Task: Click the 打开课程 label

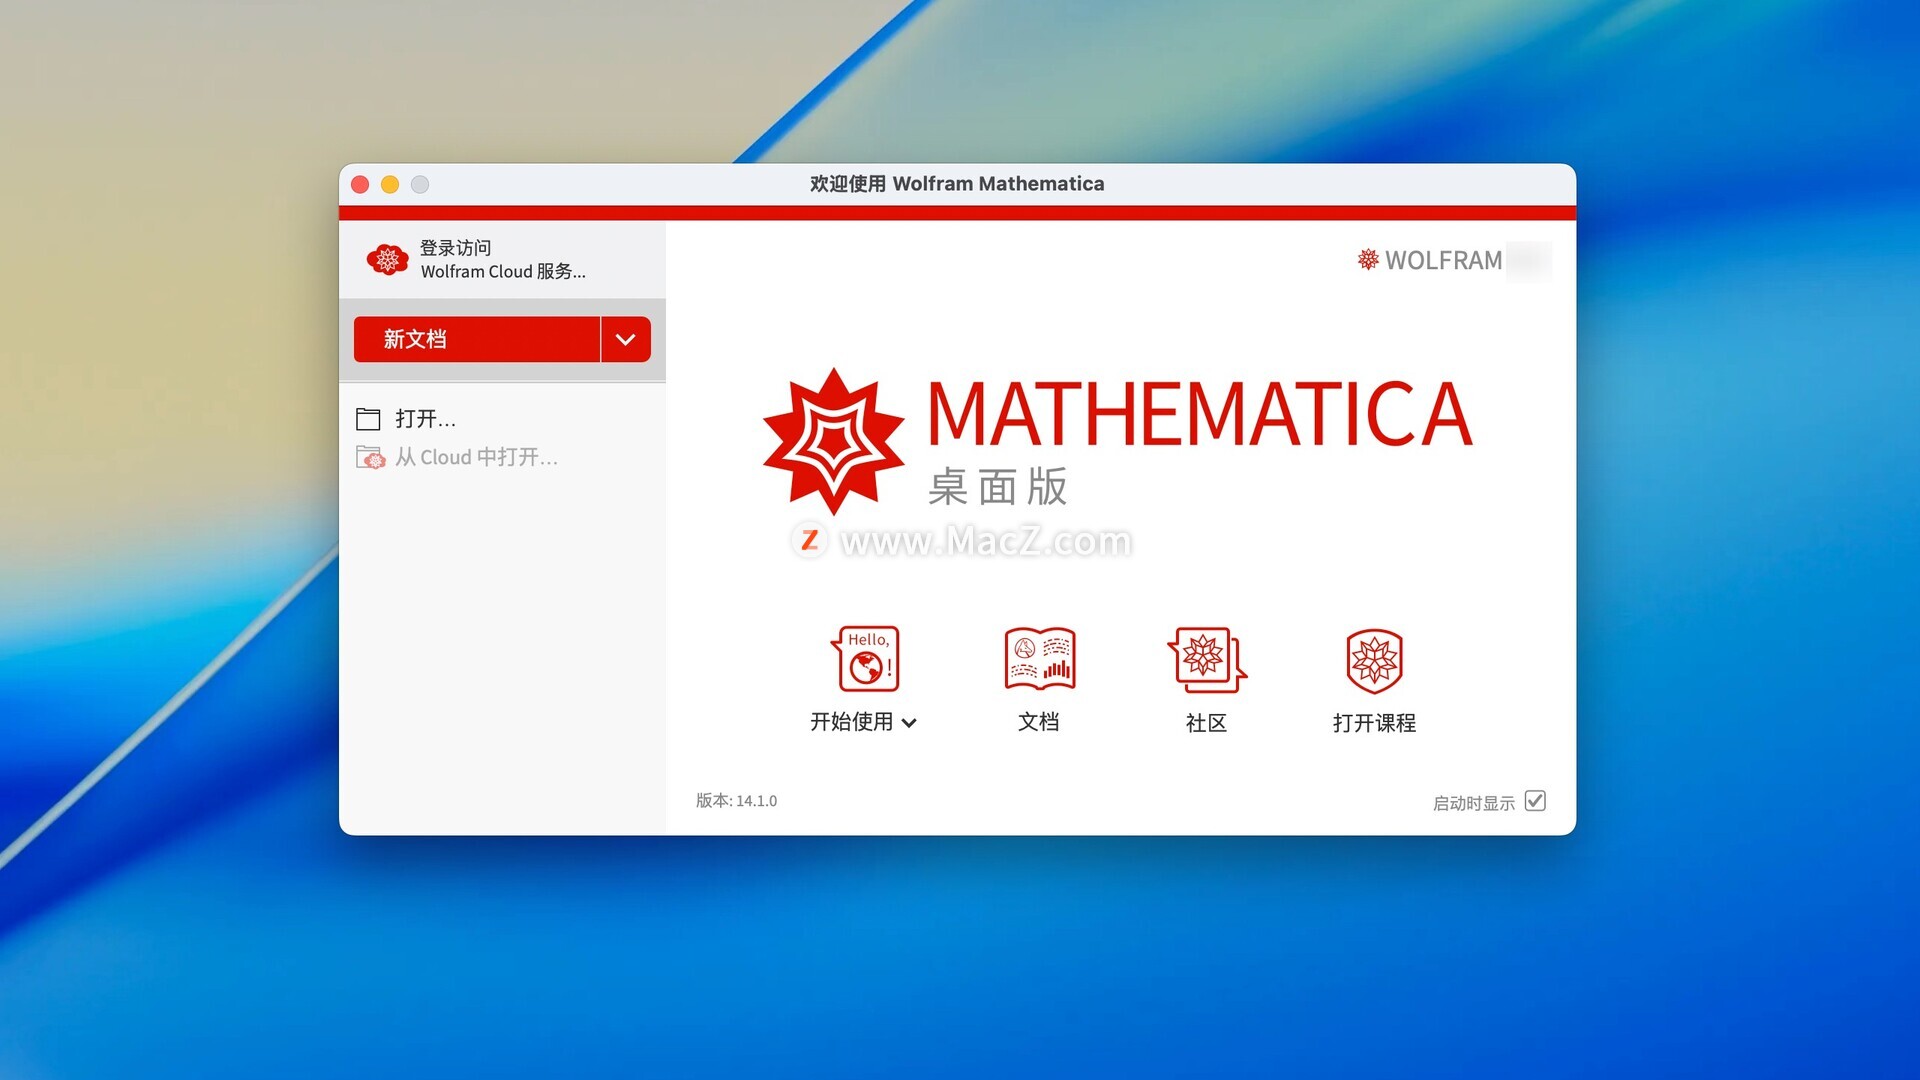Action: [x=1374, y=723]
